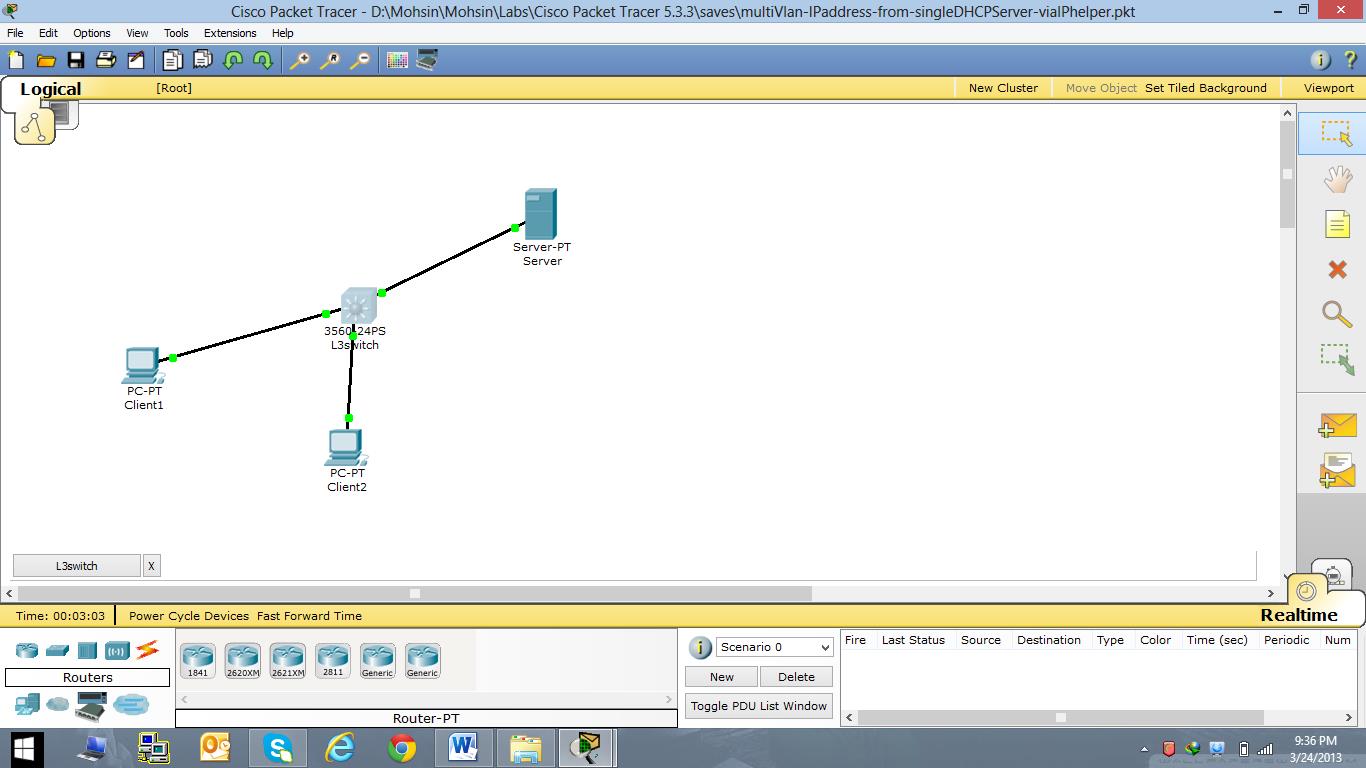Switch to the Logical workspace tab

(x=50, y=89)
